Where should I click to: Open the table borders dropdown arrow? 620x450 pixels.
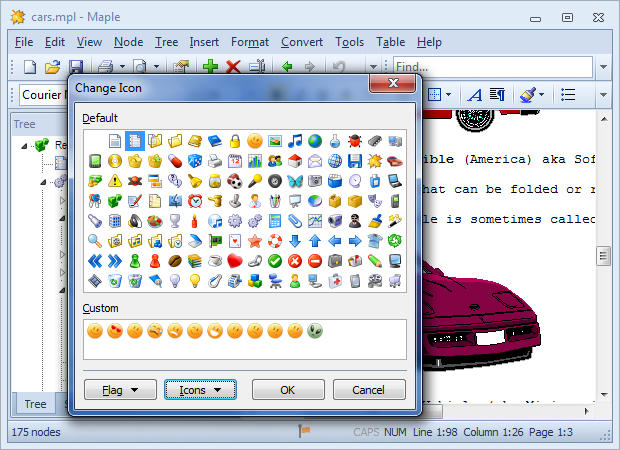coord(448,95)
